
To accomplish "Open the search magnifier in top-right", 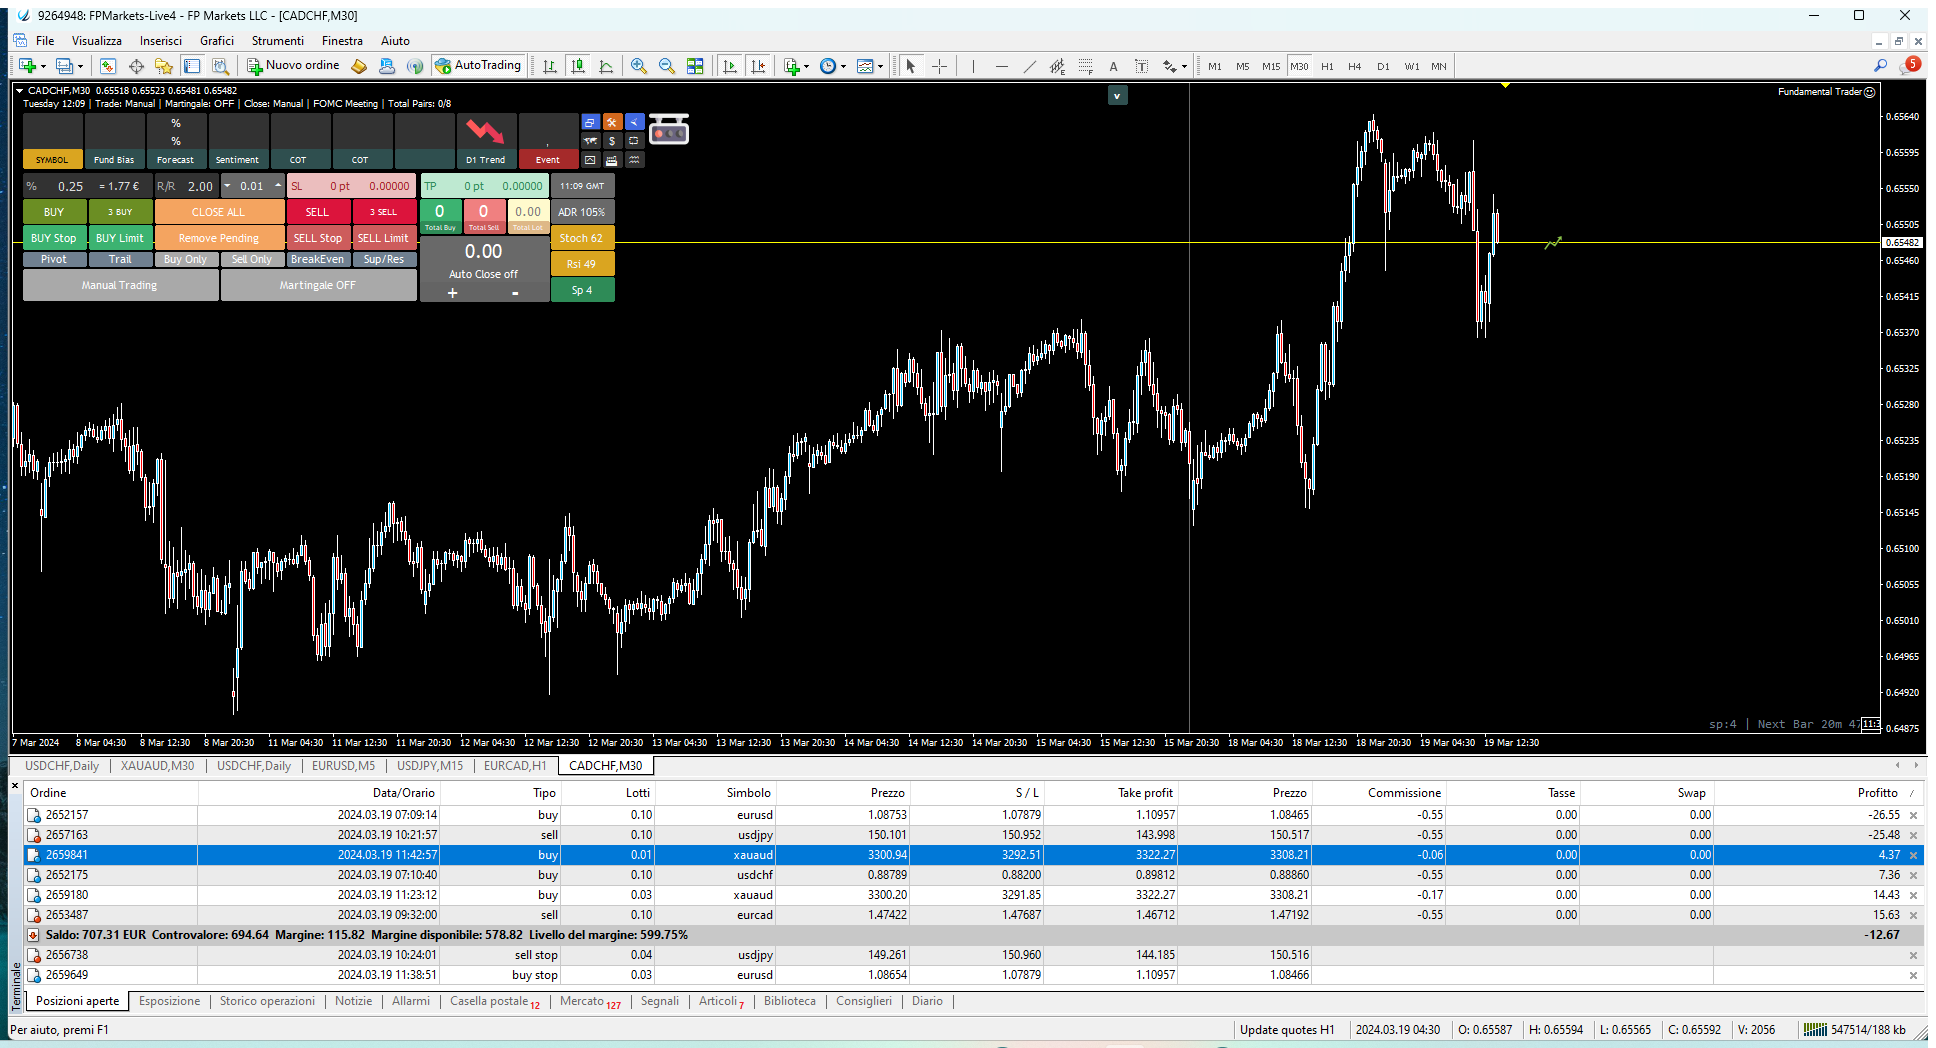I will [1880, 65].
